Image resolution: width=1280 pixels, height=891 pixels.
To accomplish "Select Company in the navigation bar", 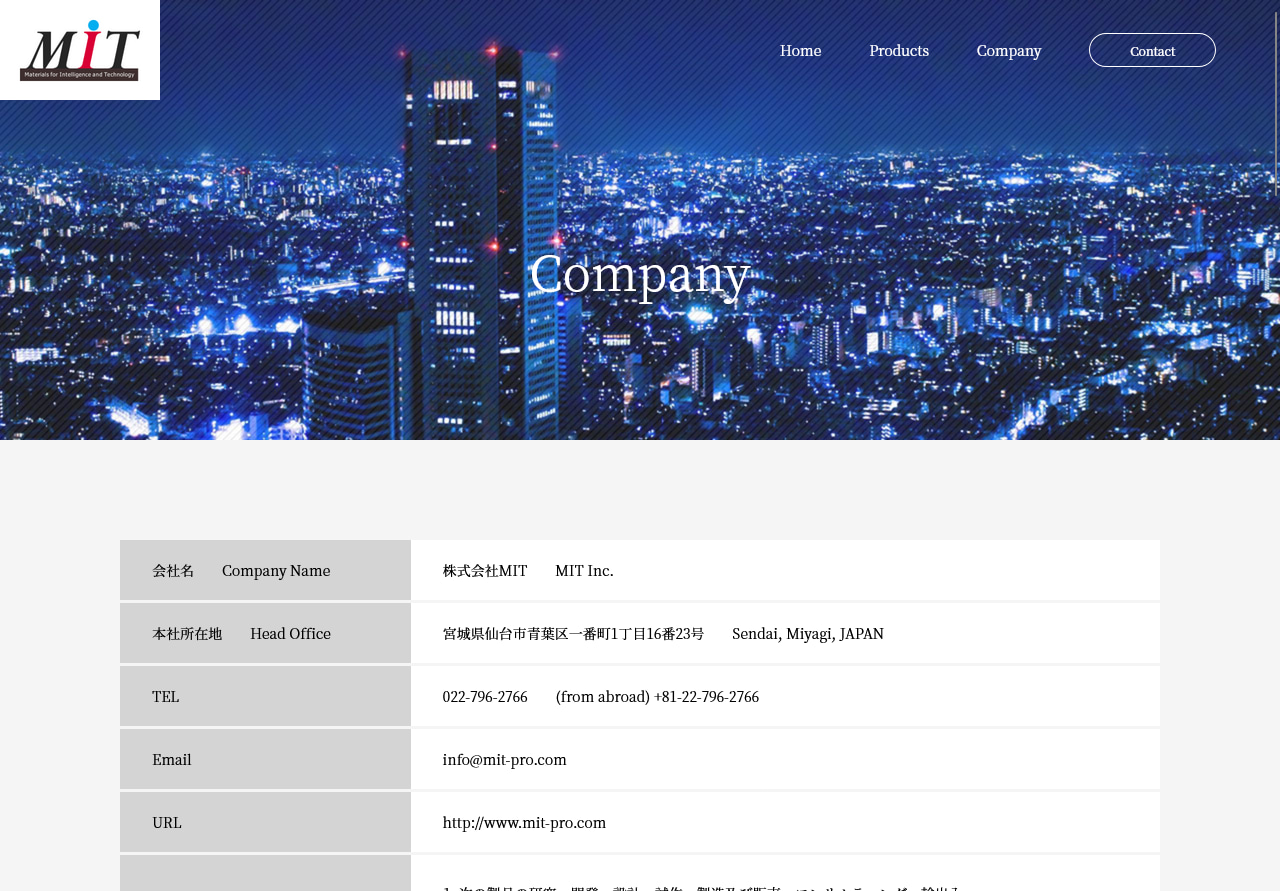I will tap(1009, 51).
